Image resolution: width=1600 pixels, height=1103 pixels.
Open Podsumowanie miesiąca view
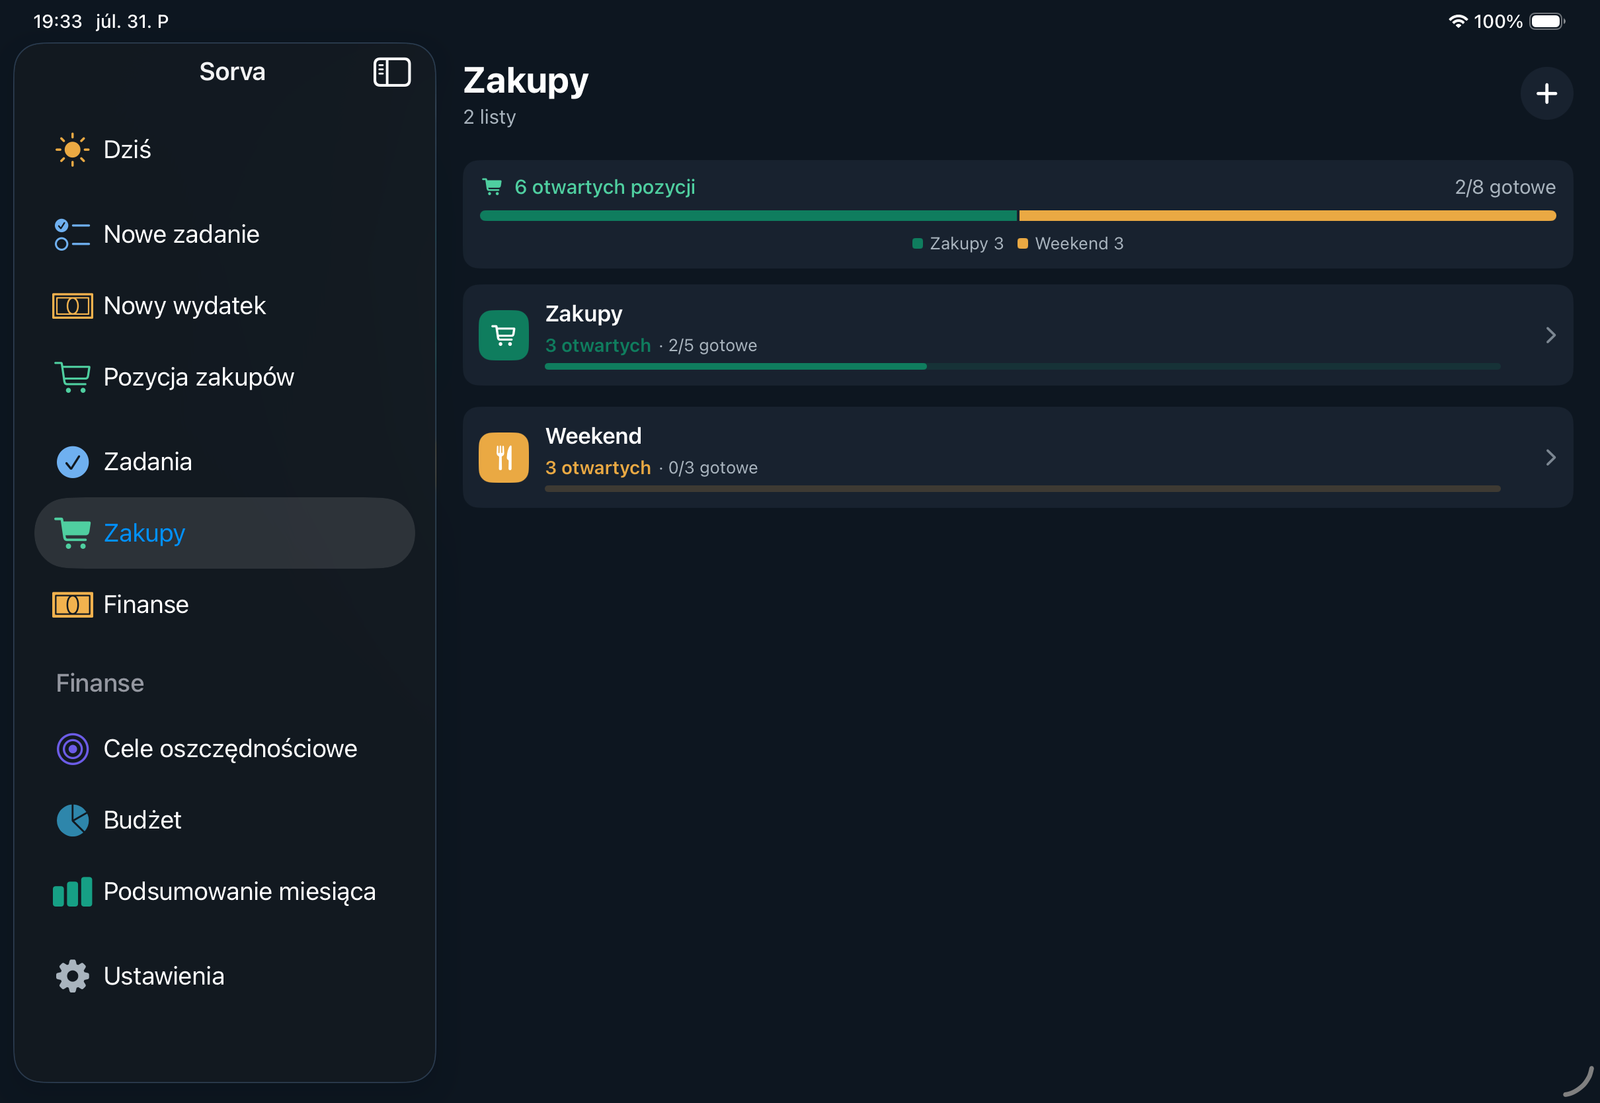(x=225, y=892)
